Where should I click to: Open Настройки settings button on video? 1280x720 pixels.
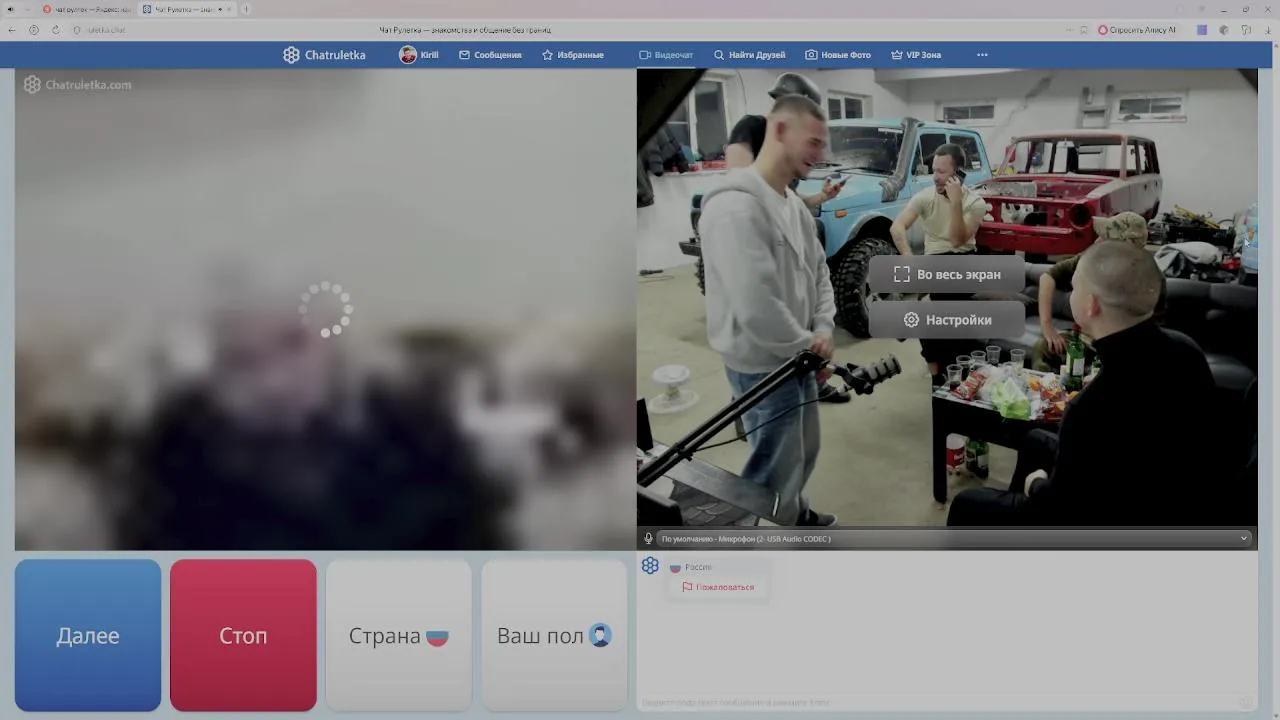click(x=946, y=320)
